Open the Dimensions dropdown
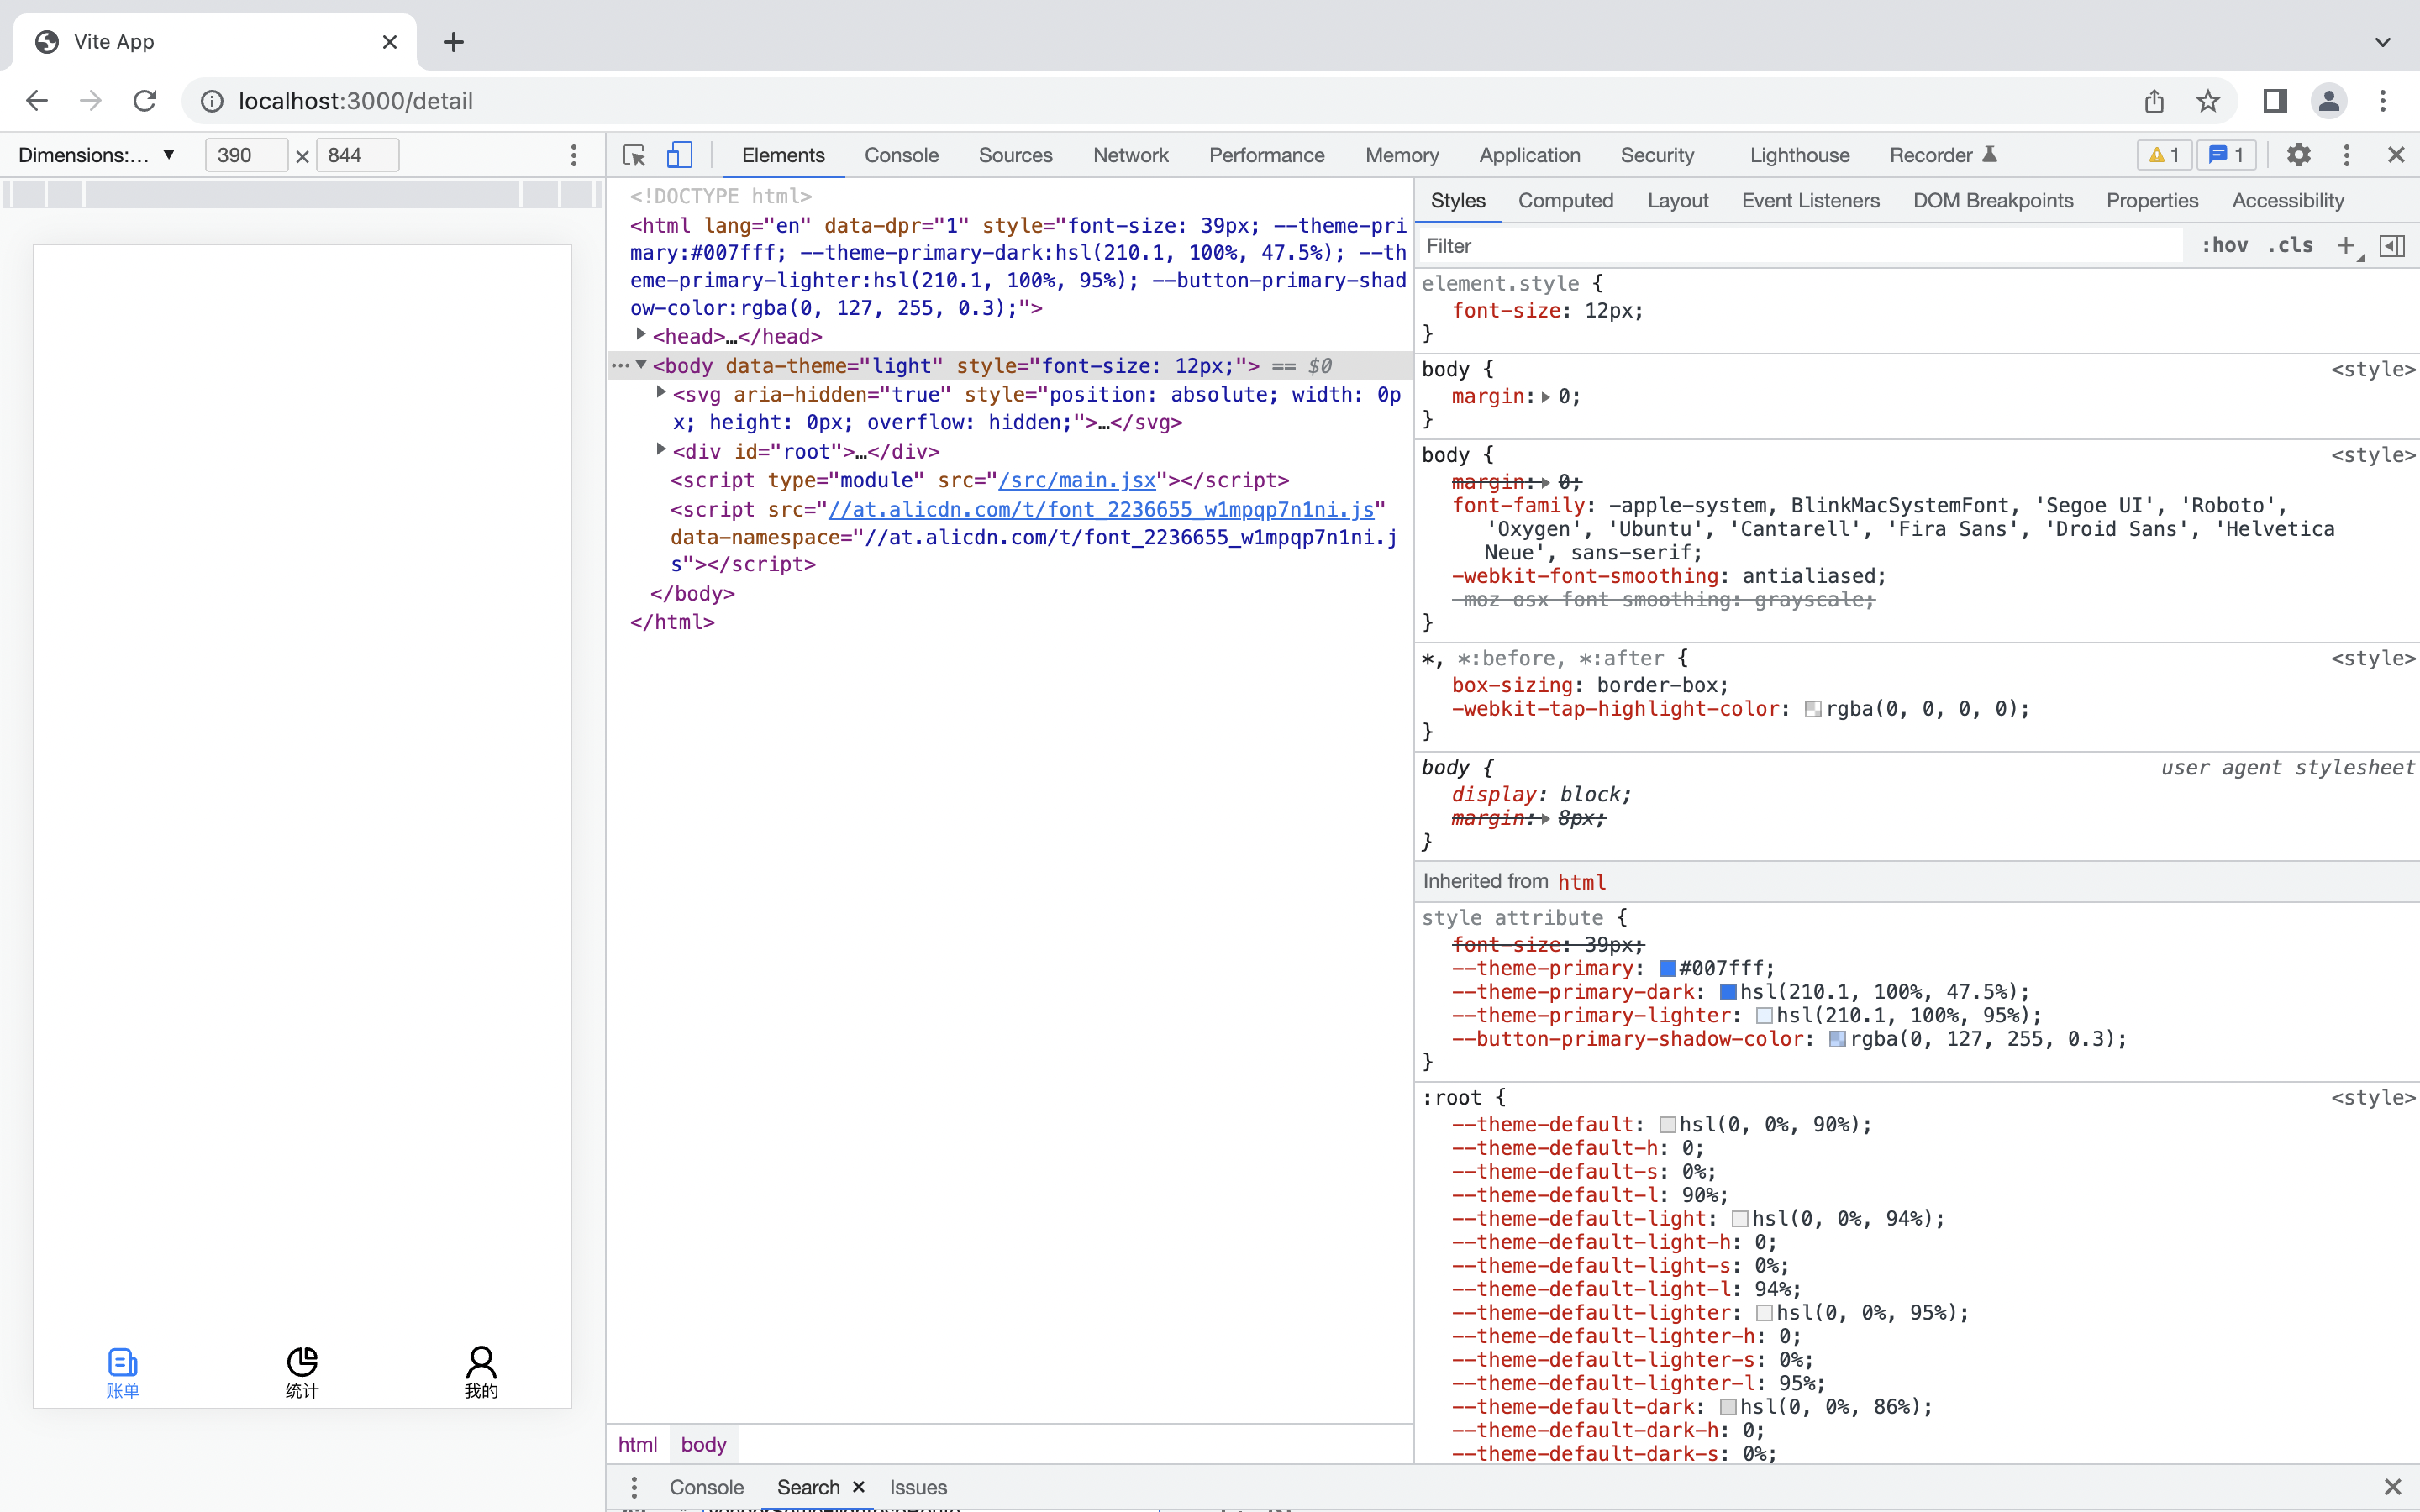This screenshot has width=2420, height=1512. [97, 155]
